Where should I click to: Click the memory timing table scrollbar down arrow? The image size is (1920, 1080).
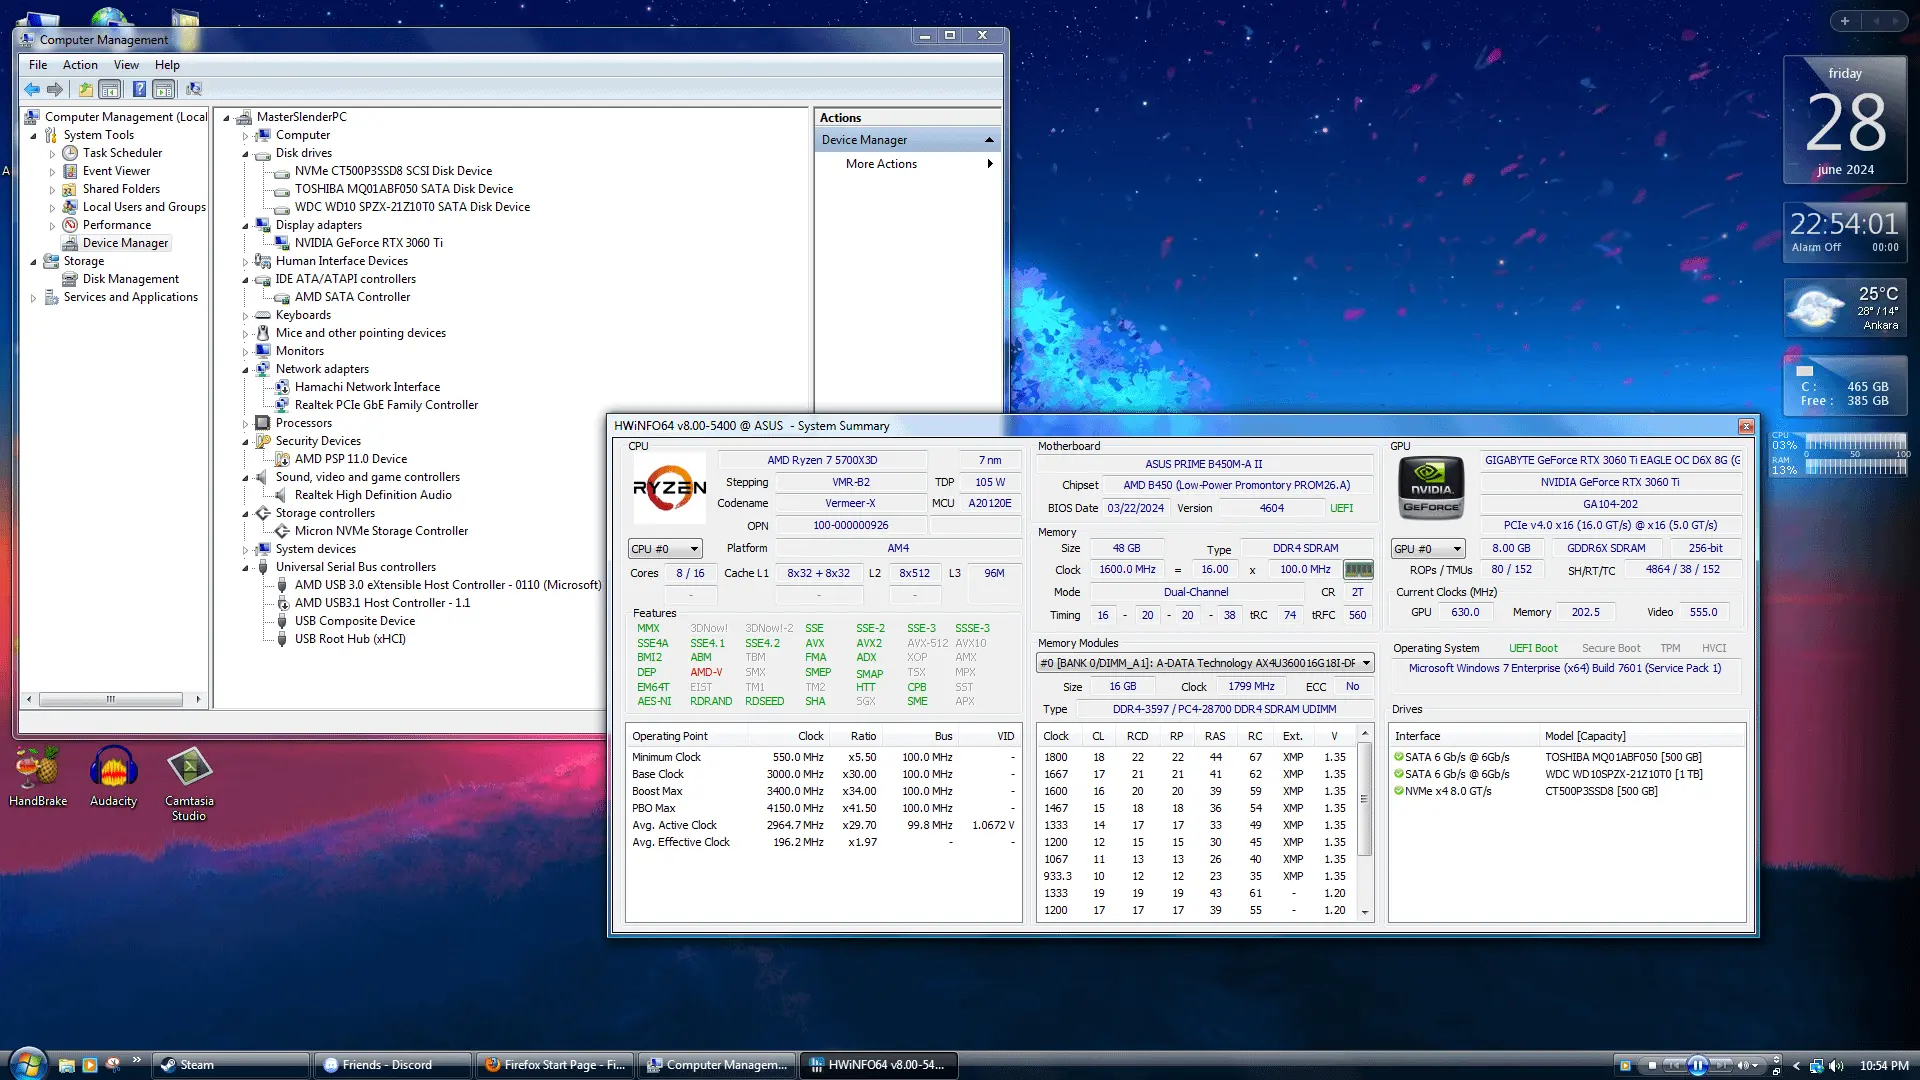click(x=1365, y=912)
